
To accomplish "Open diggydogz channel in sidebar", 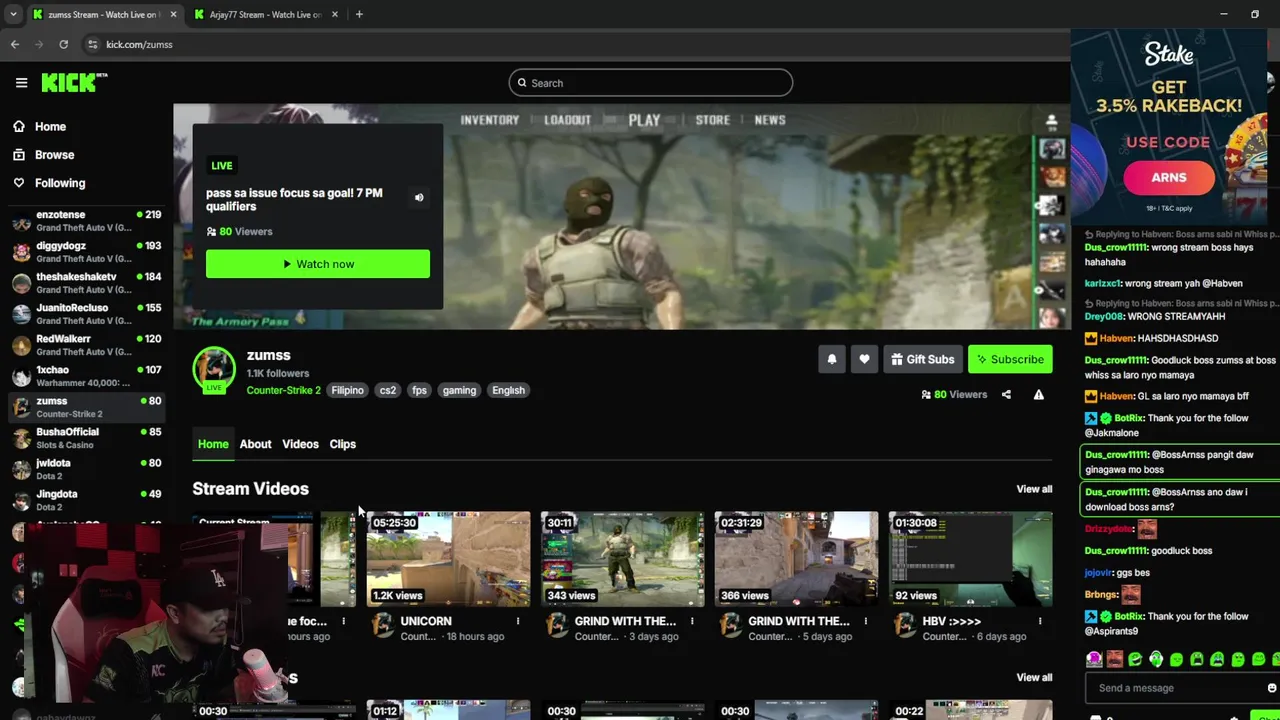I will point(86,252).
